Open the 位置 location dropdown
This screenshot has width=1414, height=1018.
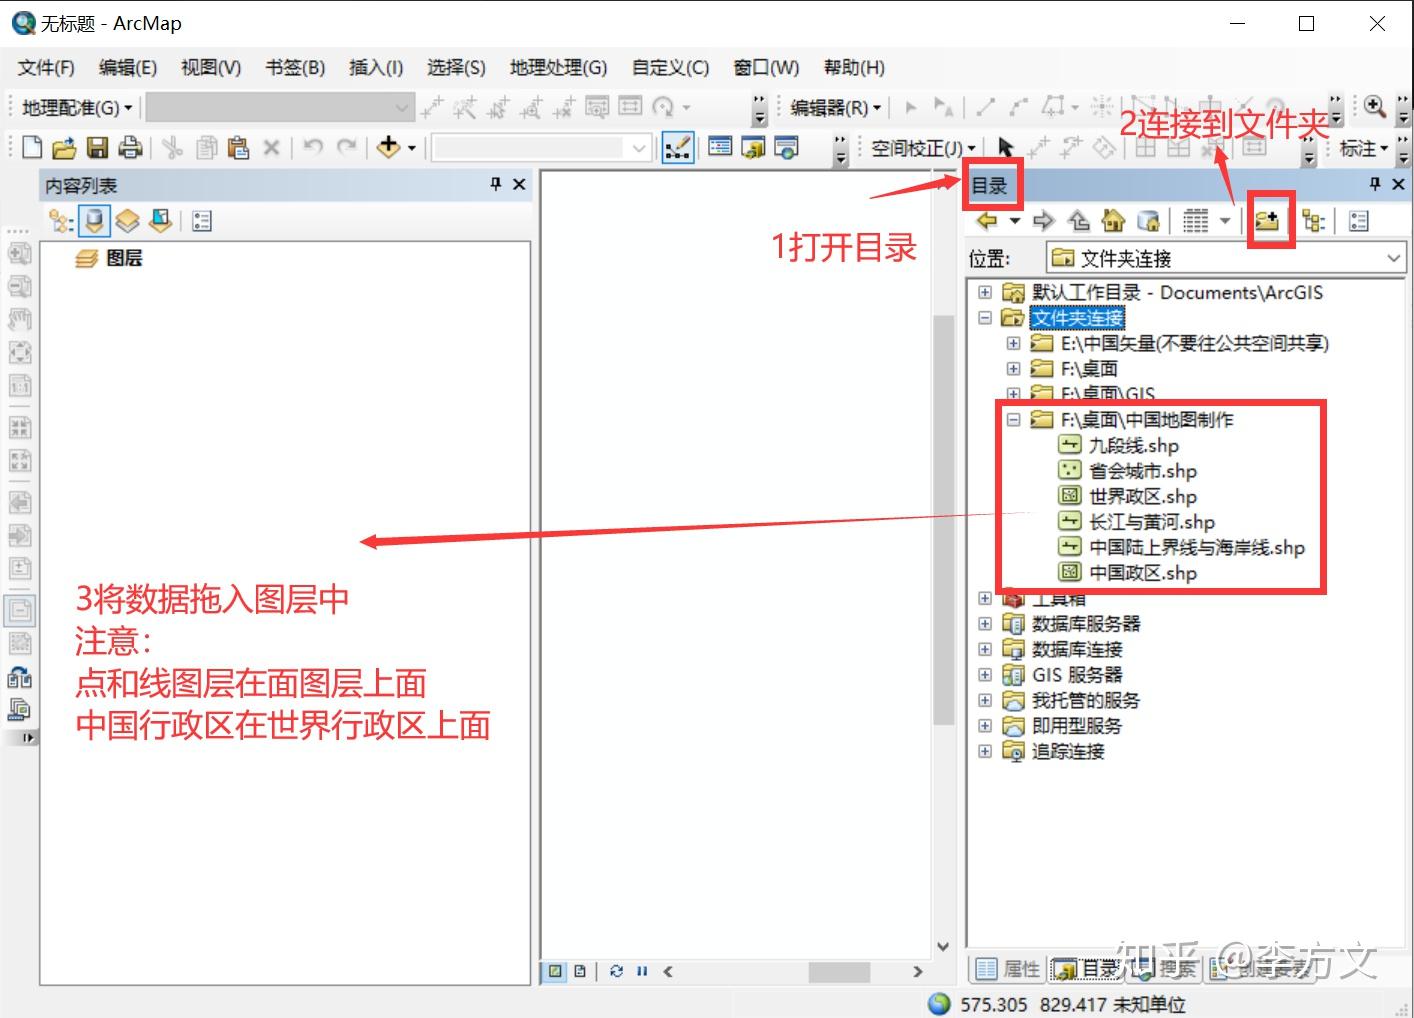click(x=1393, y=258)
